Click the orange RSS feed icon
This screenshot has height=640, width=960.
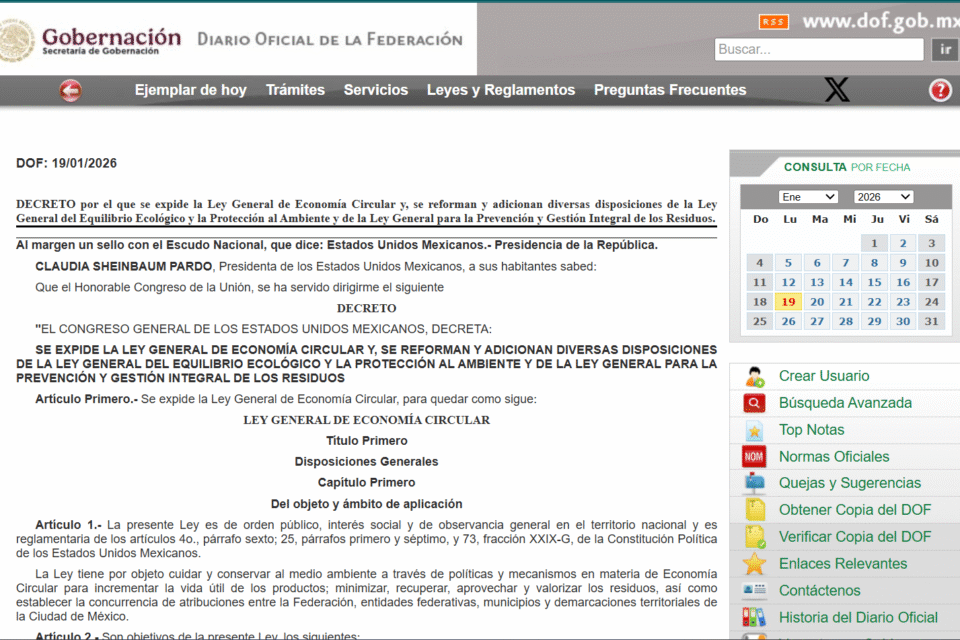pos(774,22)
